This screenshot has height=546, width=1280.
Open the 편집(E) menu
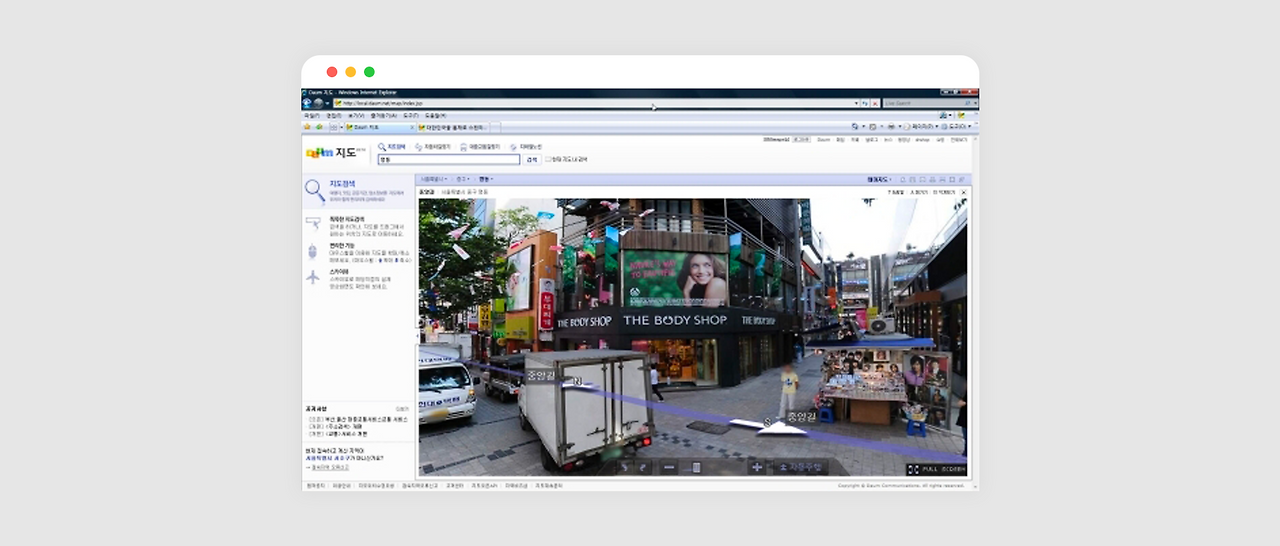tap(334, 116)
